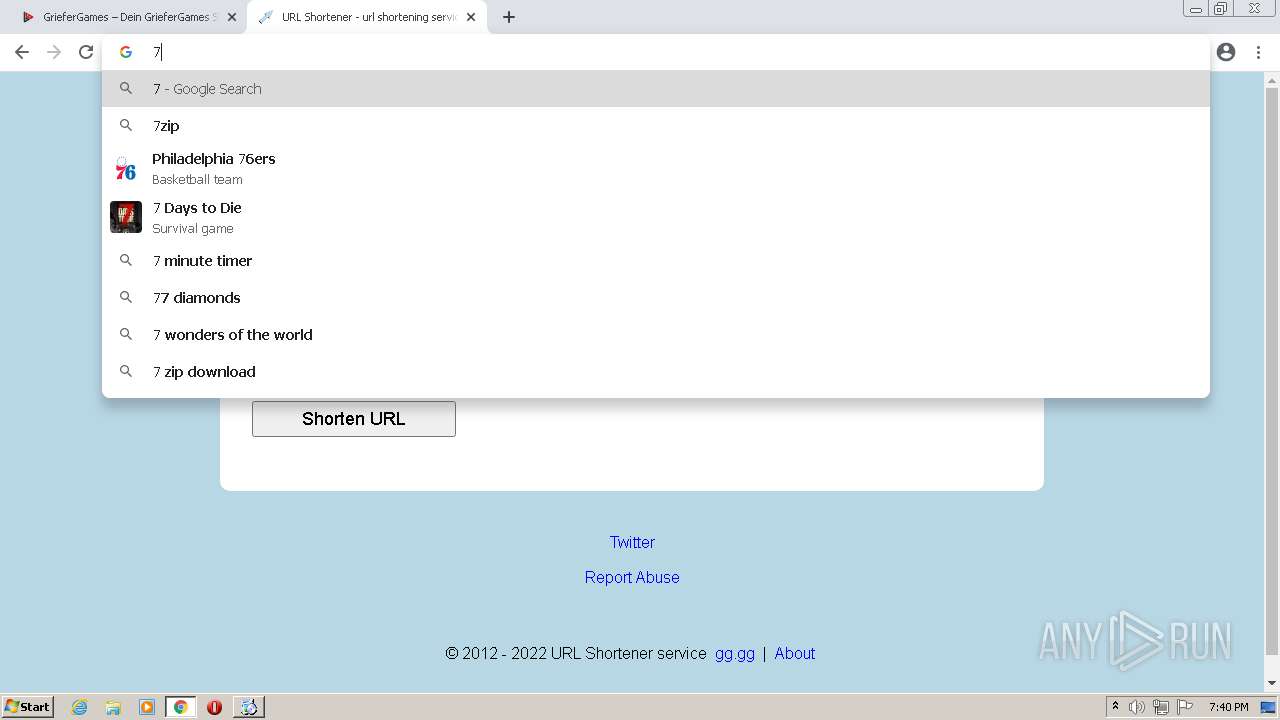Choose the '7 Days to Die' suggestion
Viewport: 1280px width, 720px height.
pyautogui.click(x=656, y=217)
